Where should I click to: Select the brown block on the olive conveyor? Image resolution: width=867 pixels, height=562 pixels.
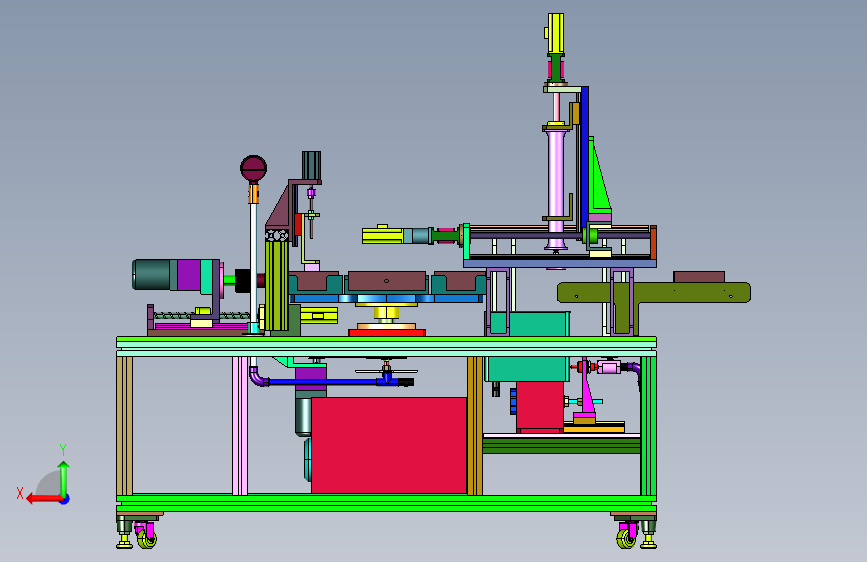pos(699,277)
